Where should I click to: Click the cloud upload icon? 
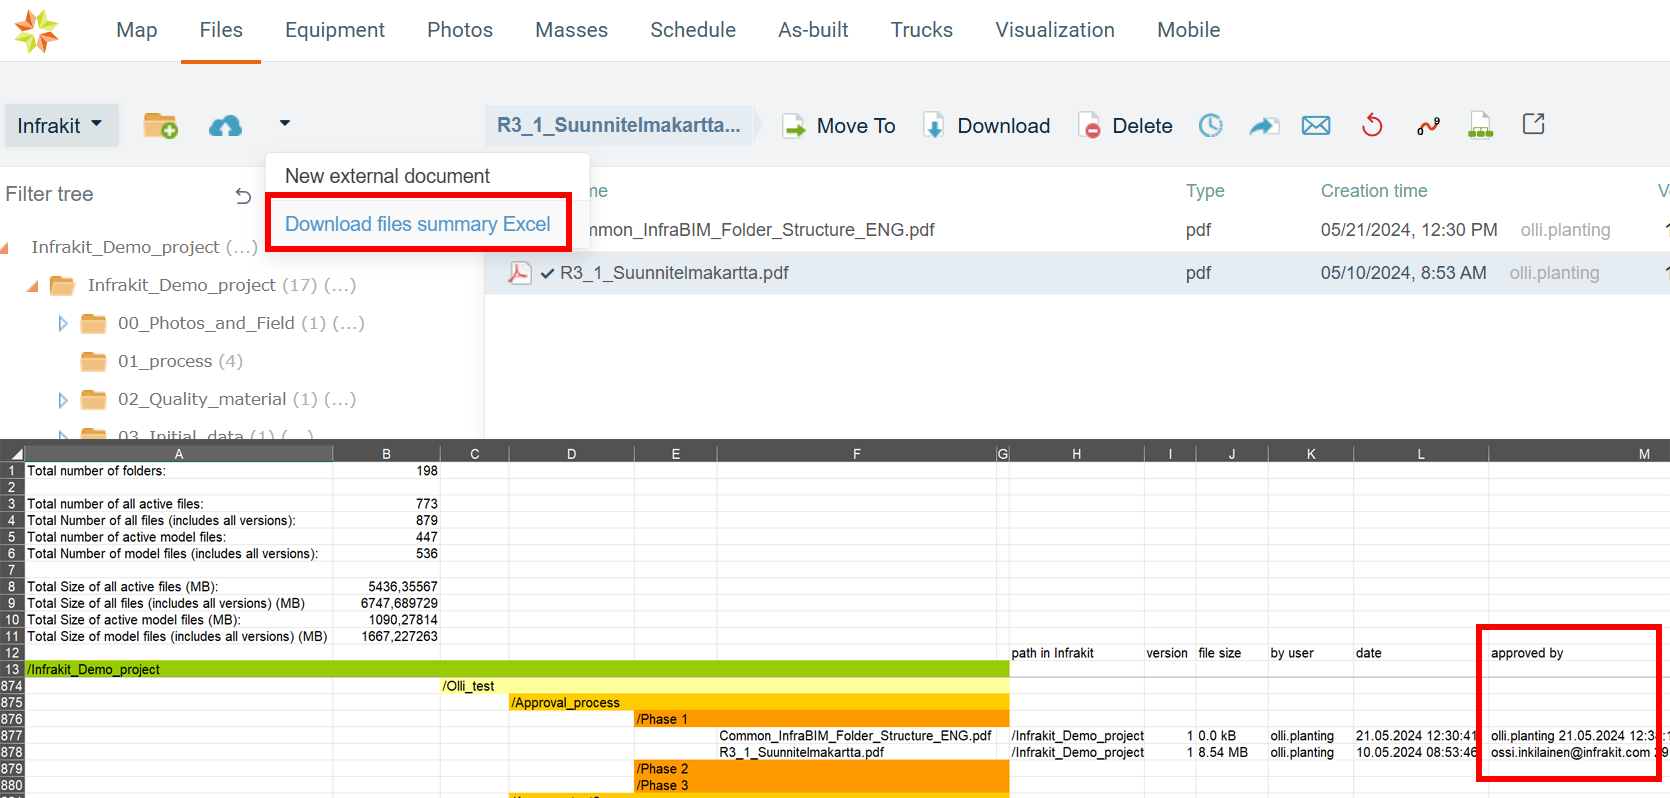225,126
